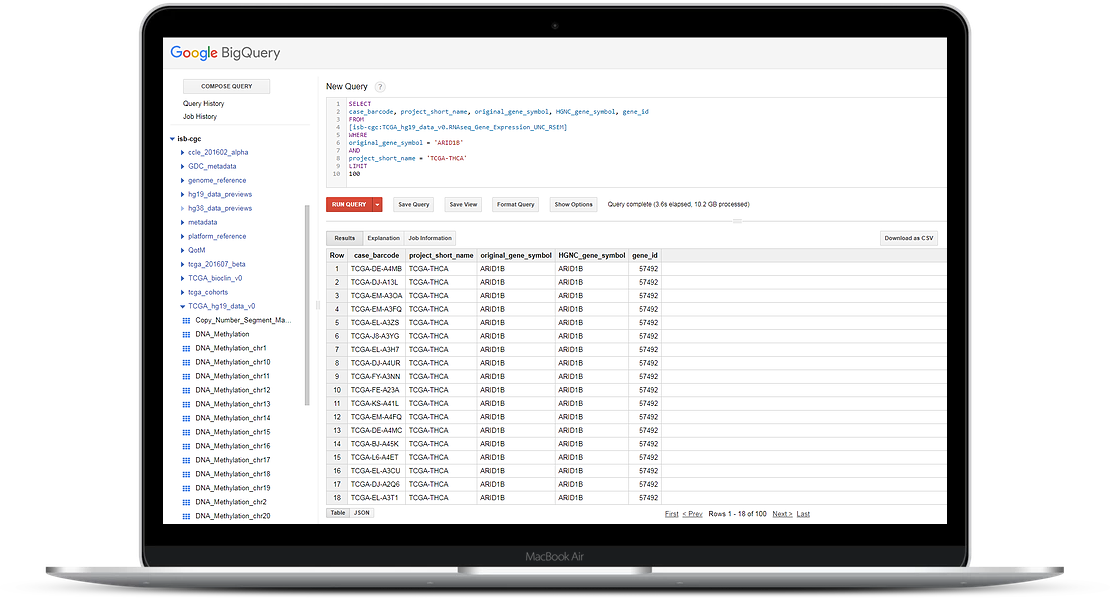1110x598 pixels.
Task: Click the Save Query button
Action: (413, 205)
